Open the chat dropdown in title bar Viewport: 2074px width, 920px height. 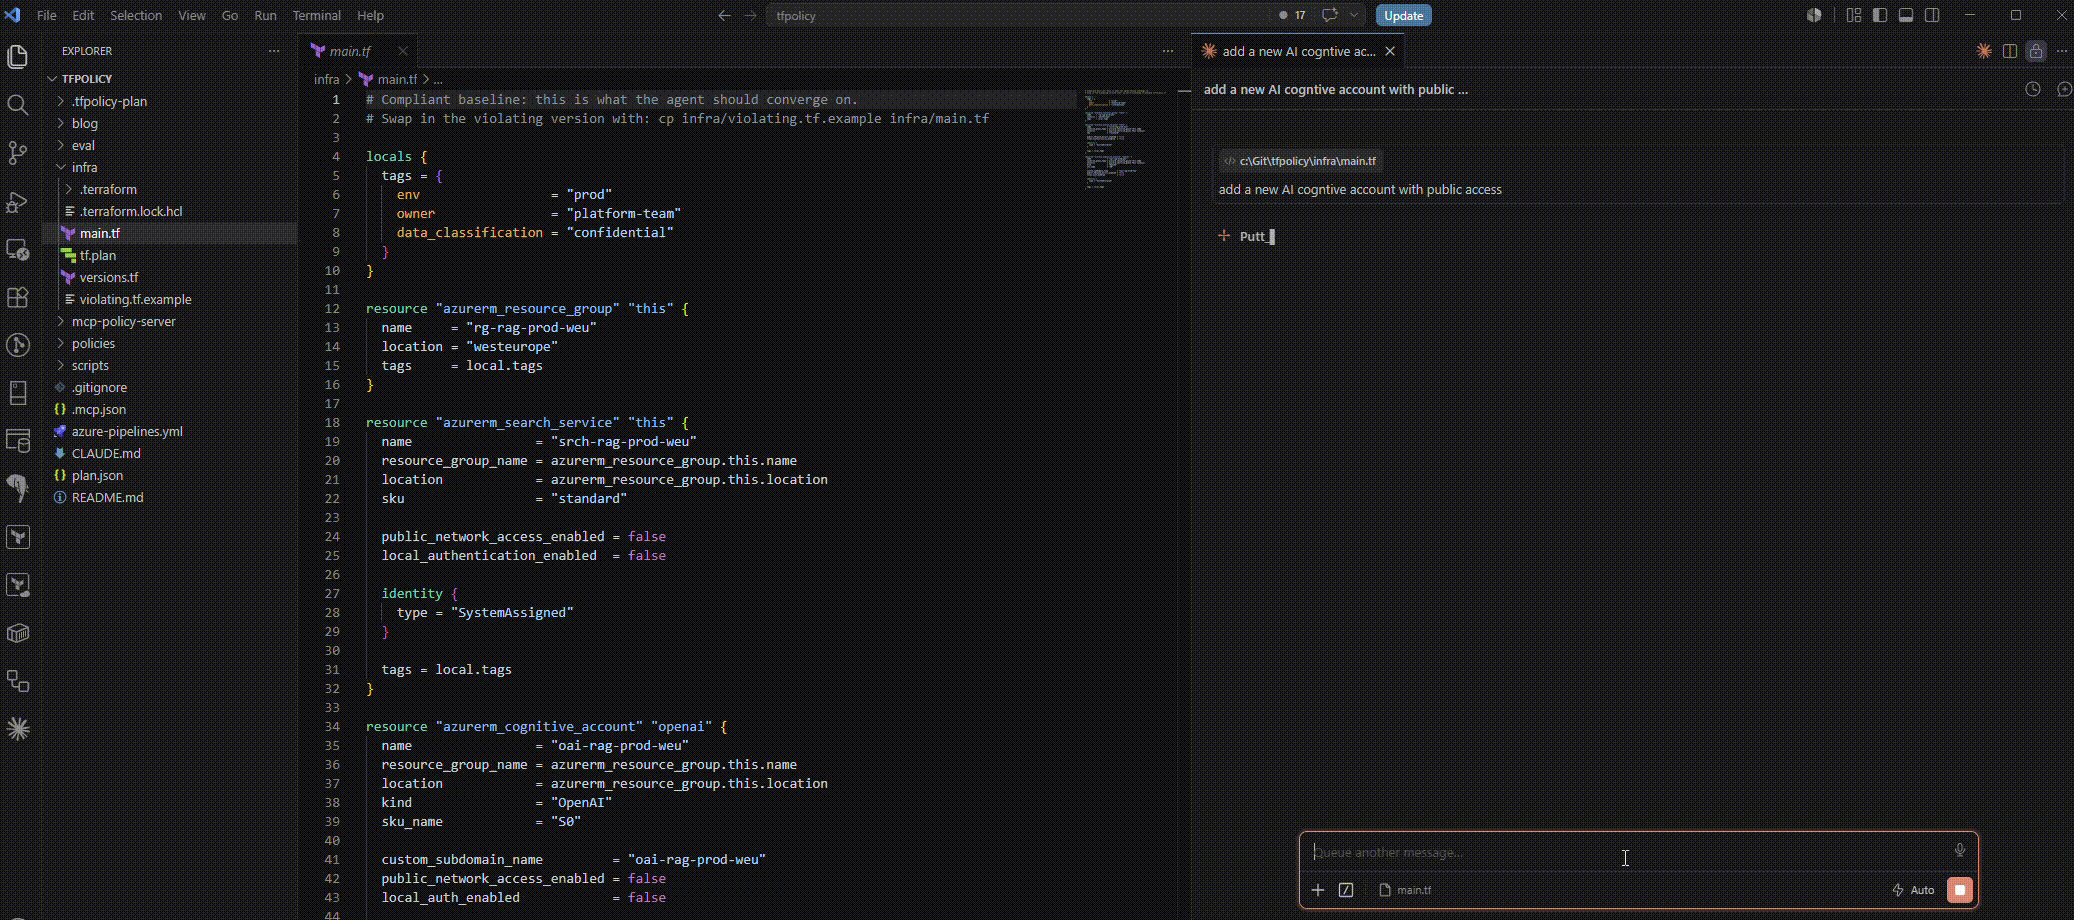click(x=1354, y=15)
